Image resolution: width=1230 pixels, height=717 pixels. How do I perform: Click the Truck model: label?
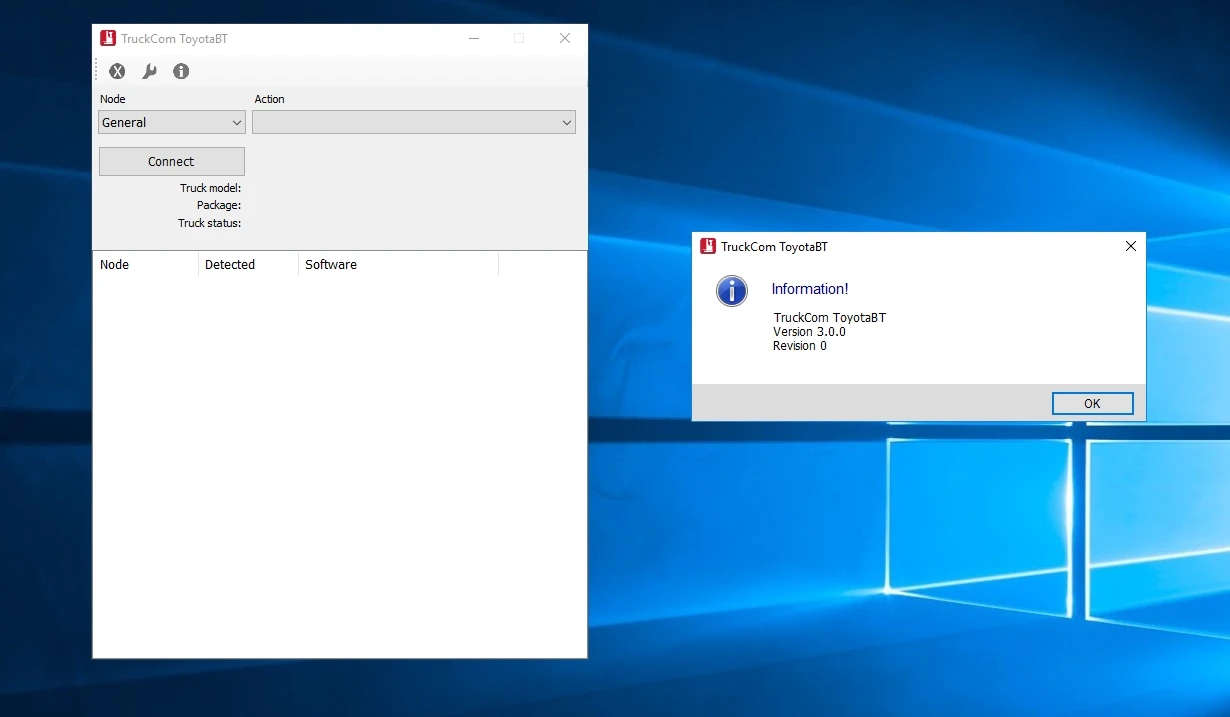[x=210, y=188]
